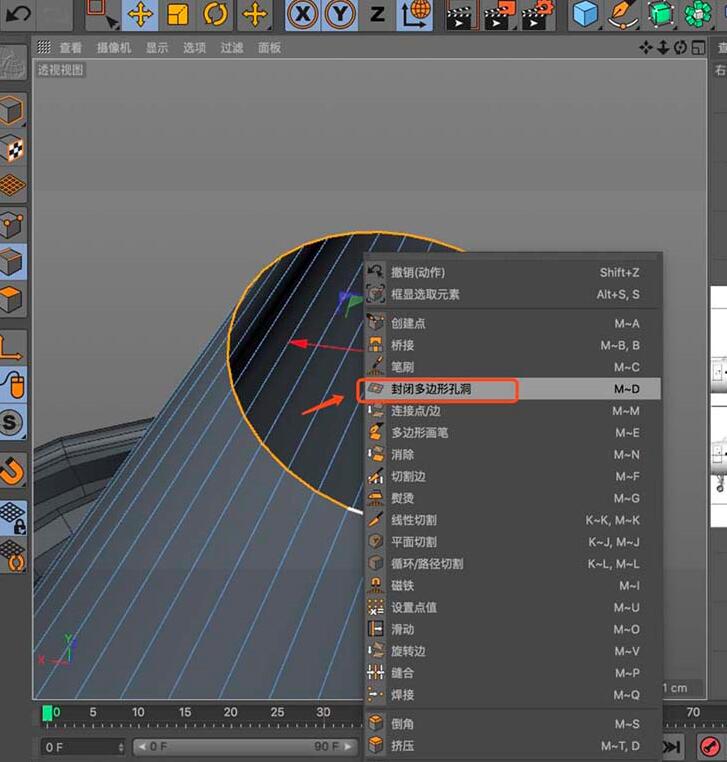This screenshot has width=727, height=762.
Task: Toggle the X axis lock
Action: pos(302,15)
